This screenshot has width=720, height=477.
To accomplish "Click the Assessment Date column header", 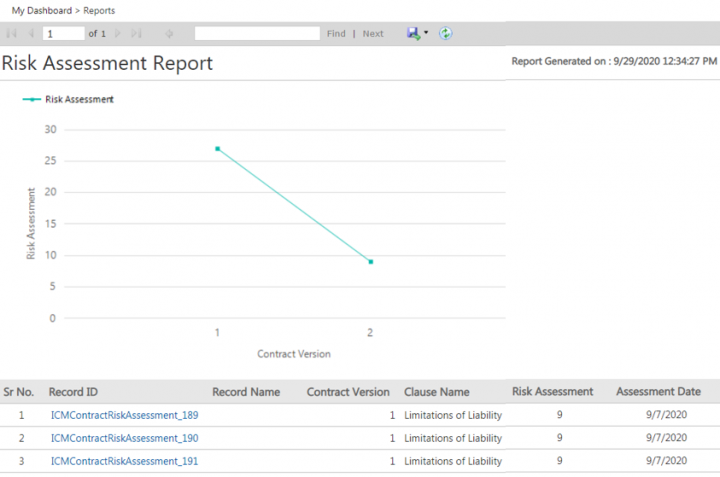I will coord(658,392).
